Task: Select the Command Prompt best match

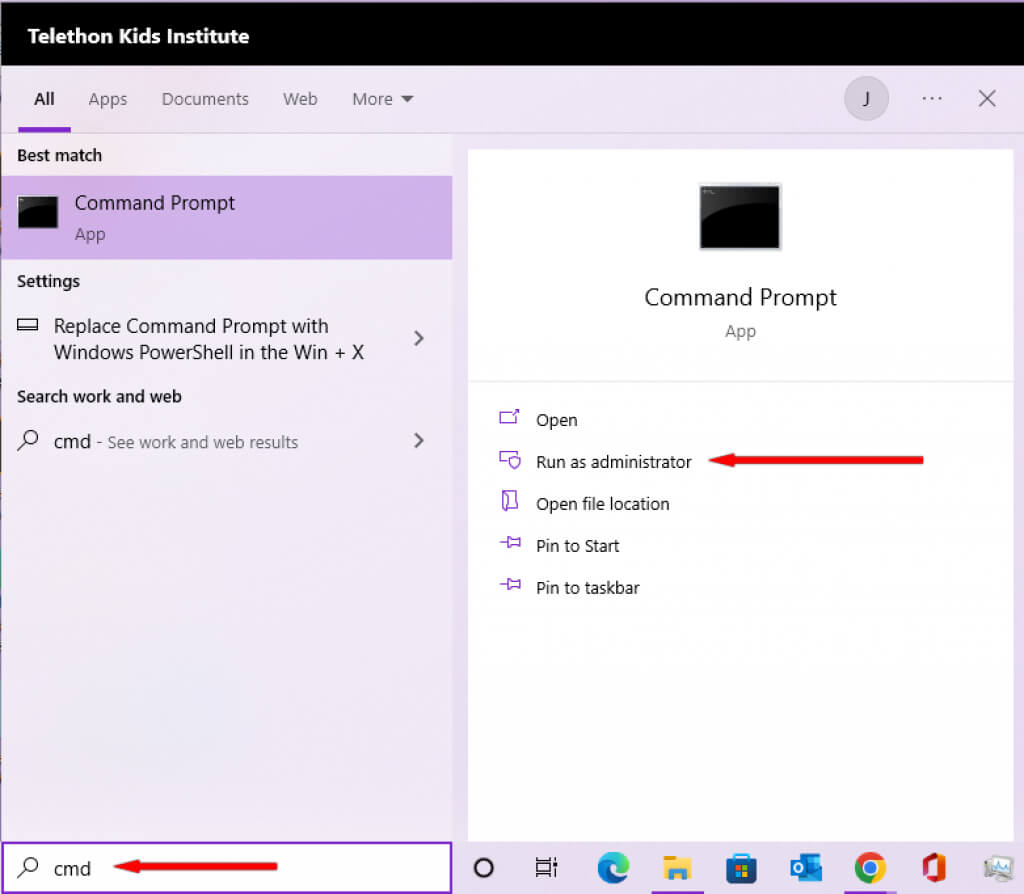Action: tap(226, 217)
